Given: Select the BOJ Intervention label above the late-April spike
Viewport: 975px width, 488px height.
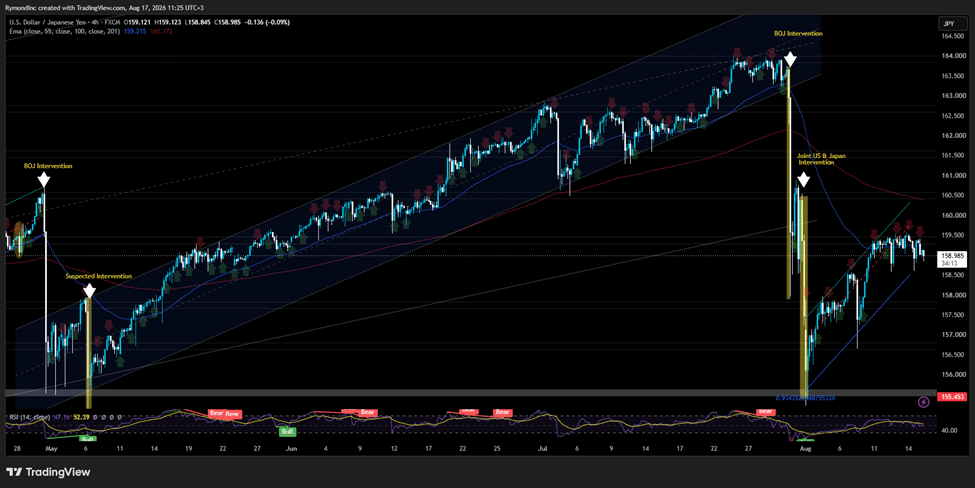Looking at the screenshot, I should pyautogui.click(x=48, y=166).
